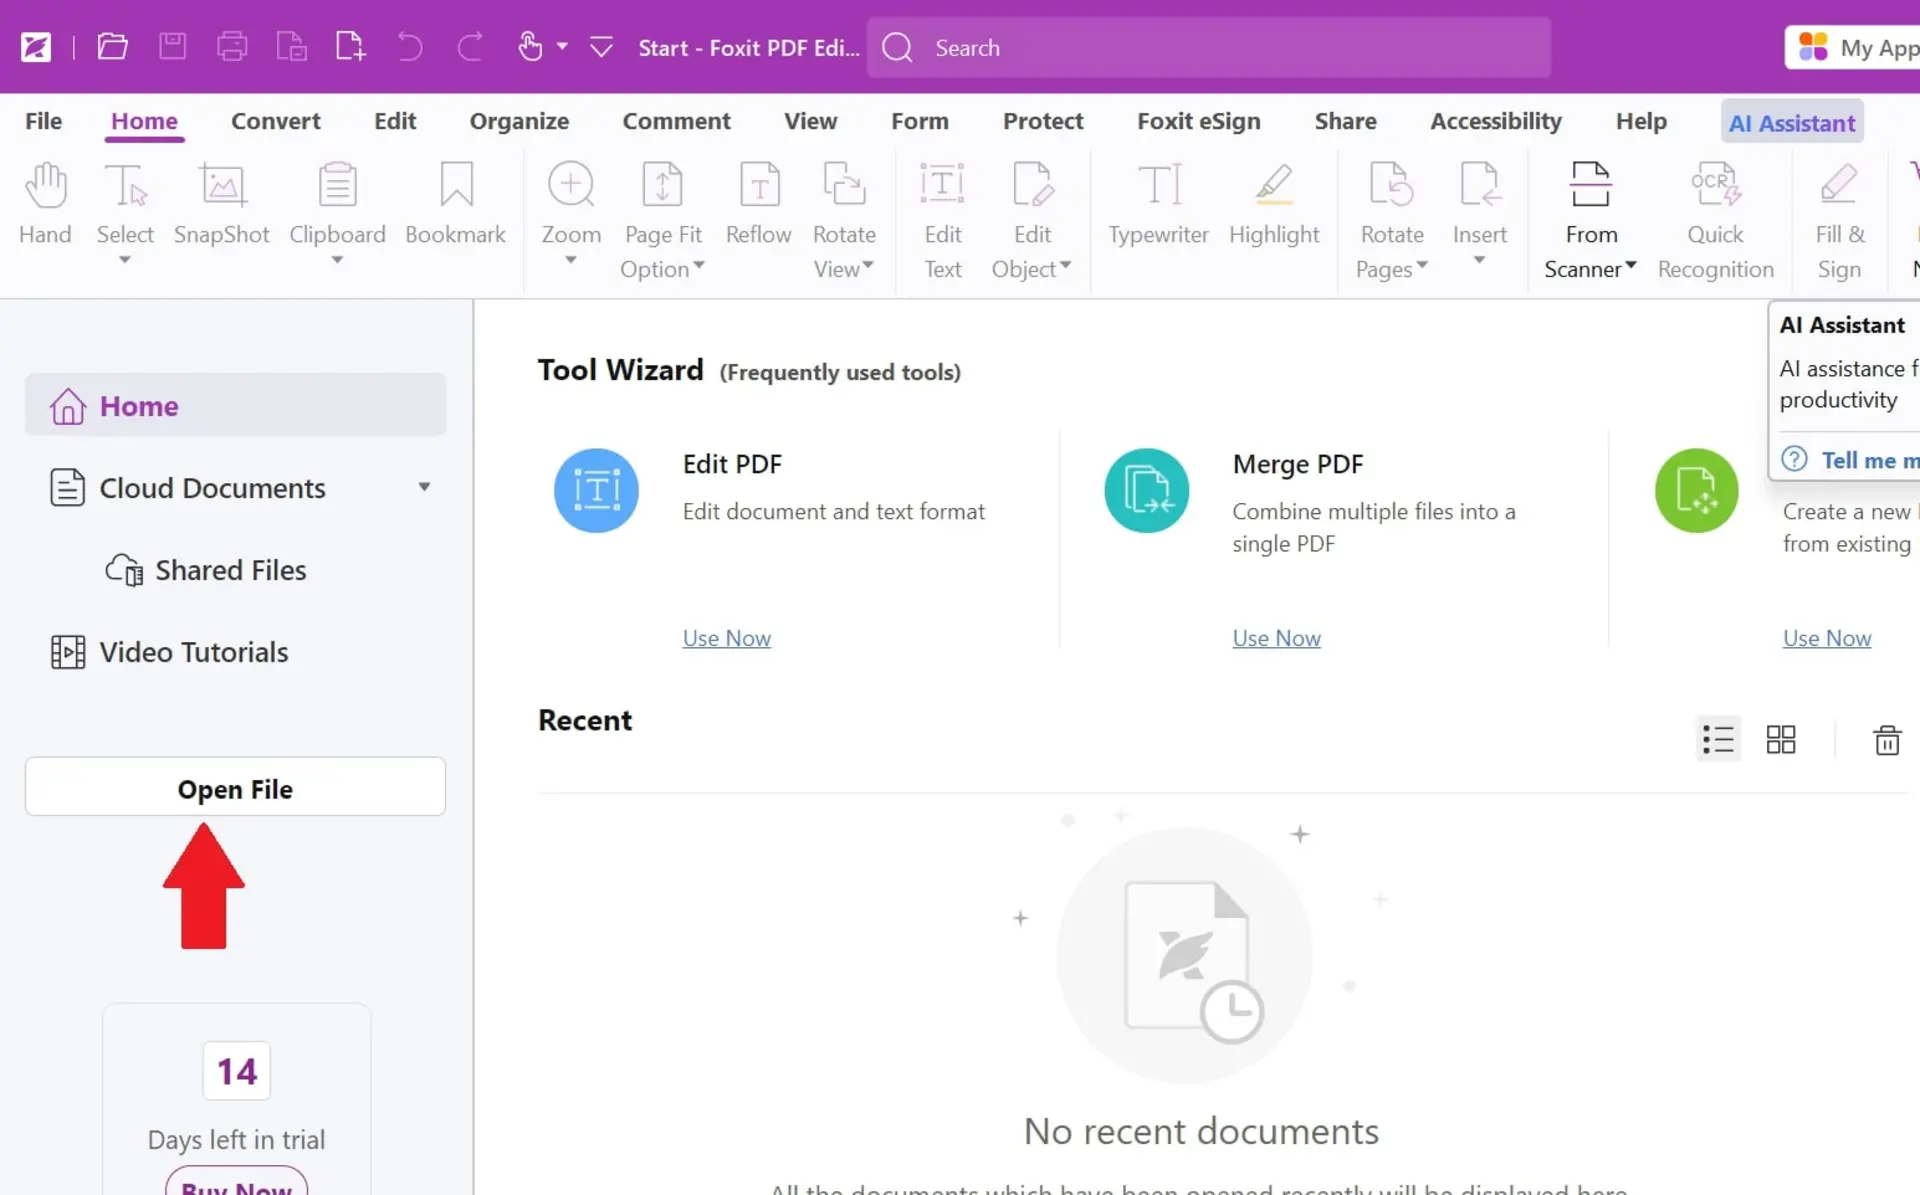Expand the Rotate Pages dropdown arrow
The width and height of the screenshot is (1920, 1195).
pyautogui.click(x=1422, y=265)
